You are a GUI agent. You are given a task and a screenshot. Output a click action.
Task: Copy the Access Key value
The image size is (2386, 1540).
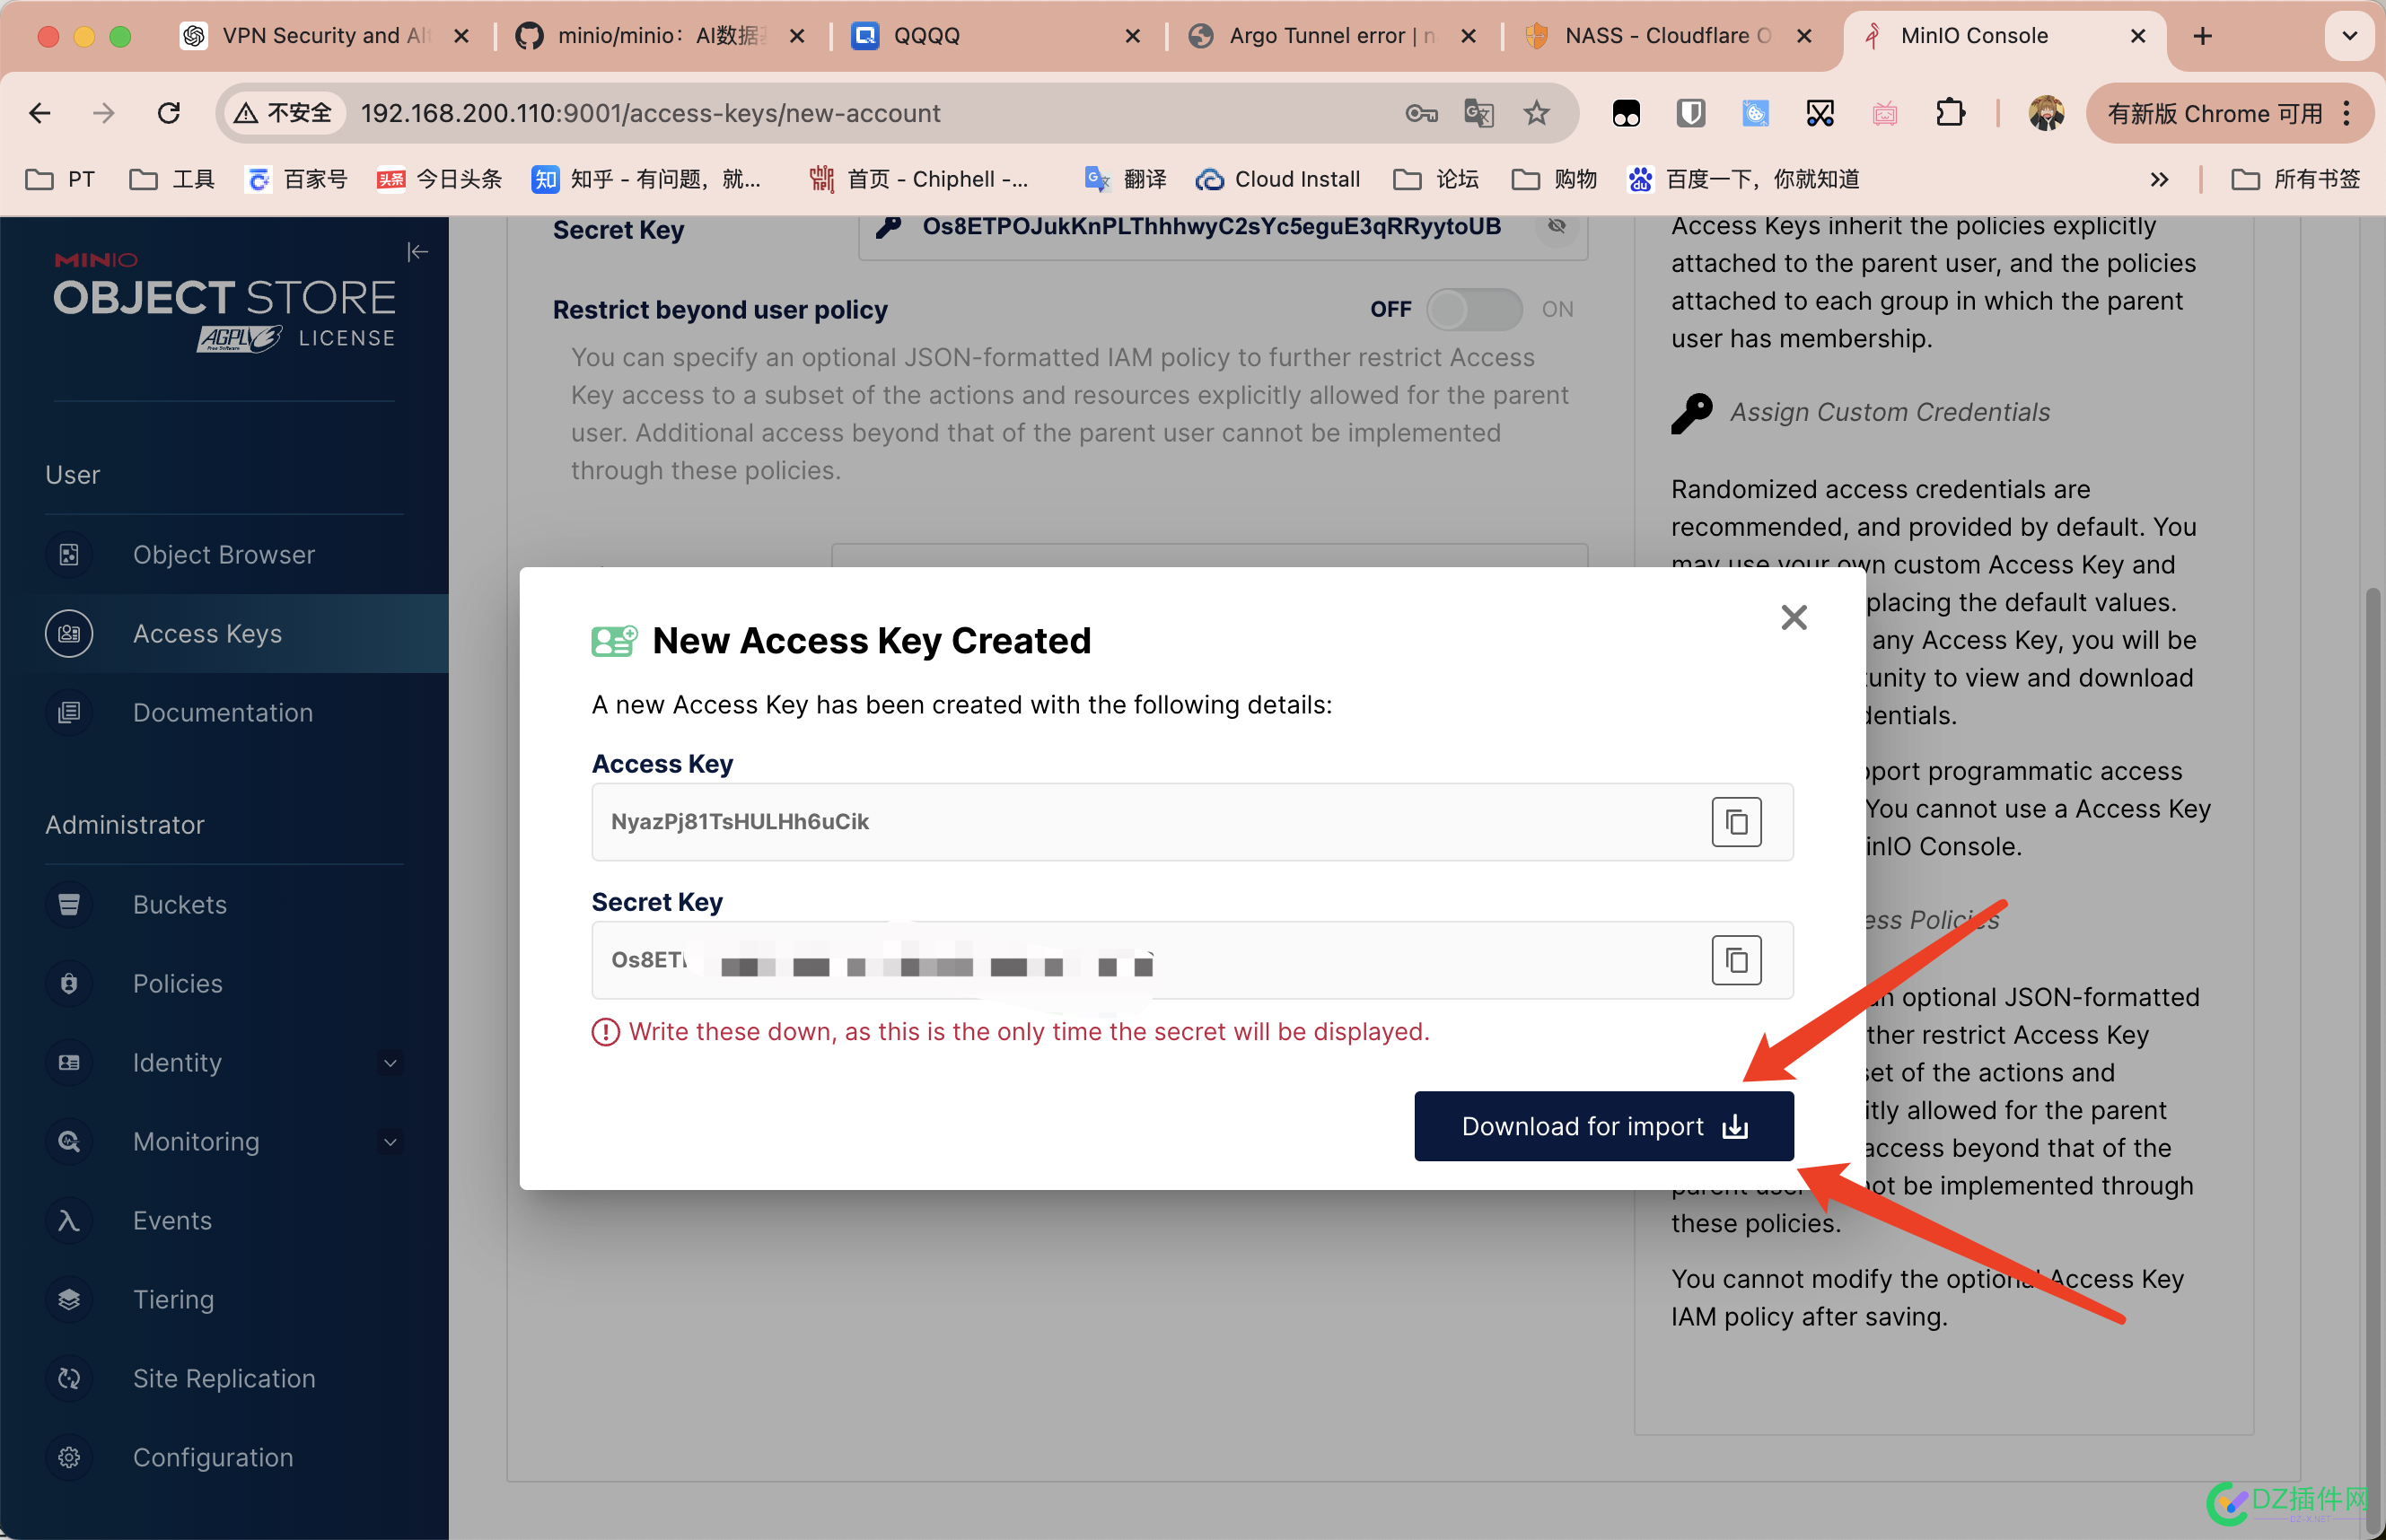[x=1737, y=820]
